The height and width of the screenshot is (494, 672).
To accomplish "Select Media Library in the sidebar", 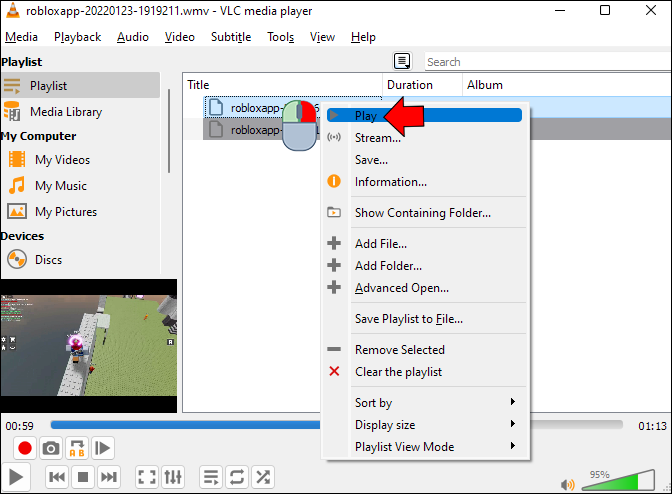I will coord(81,112).
